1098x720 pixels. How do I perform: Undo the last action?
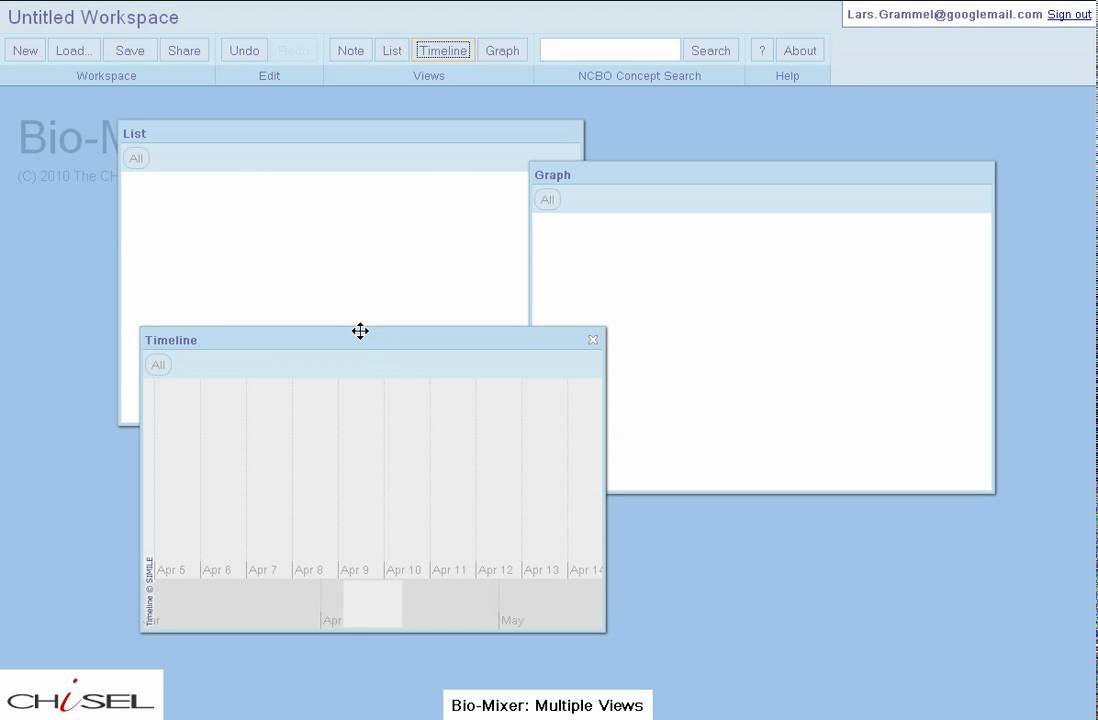tap(244, 50)
